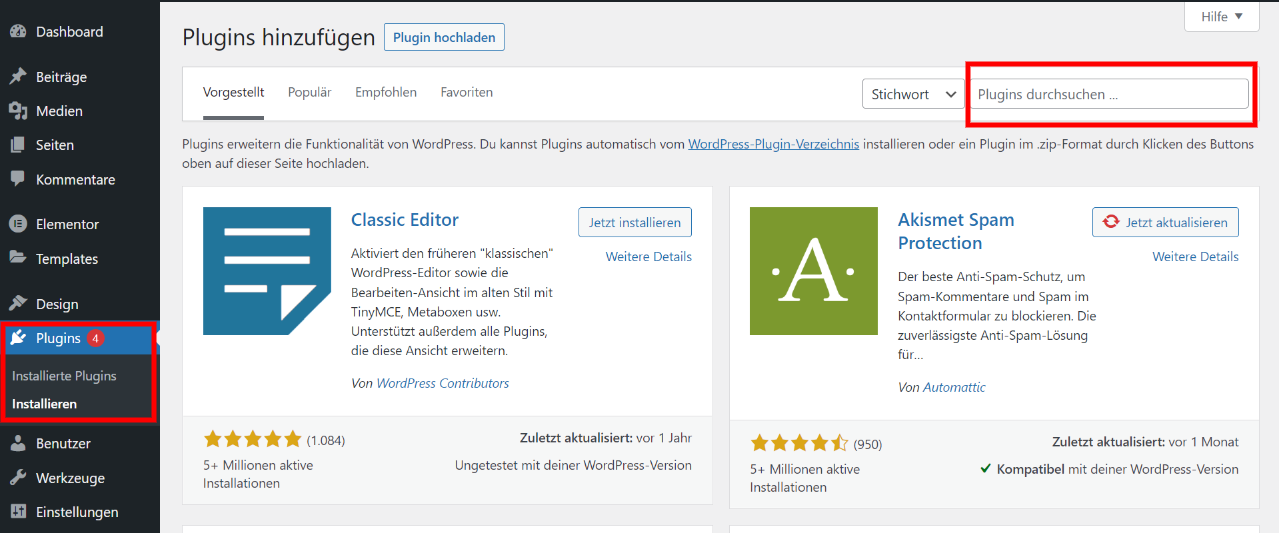This screenshot has height=533, width=1279.
Task: Open Weitere Details for Akismet
Action: 1196,257
